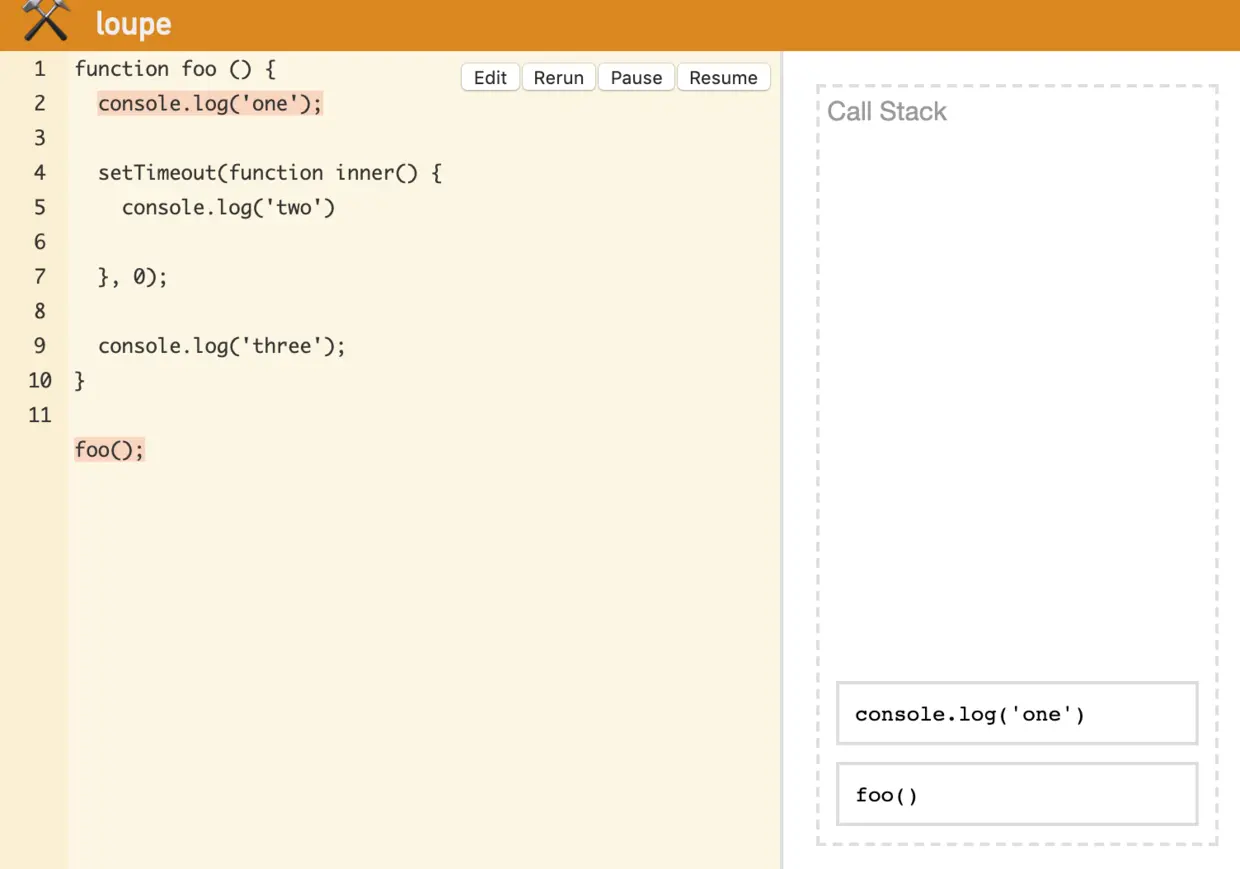
Task: Select the console.log('one') call stack frame
Action: (1017, 714)
